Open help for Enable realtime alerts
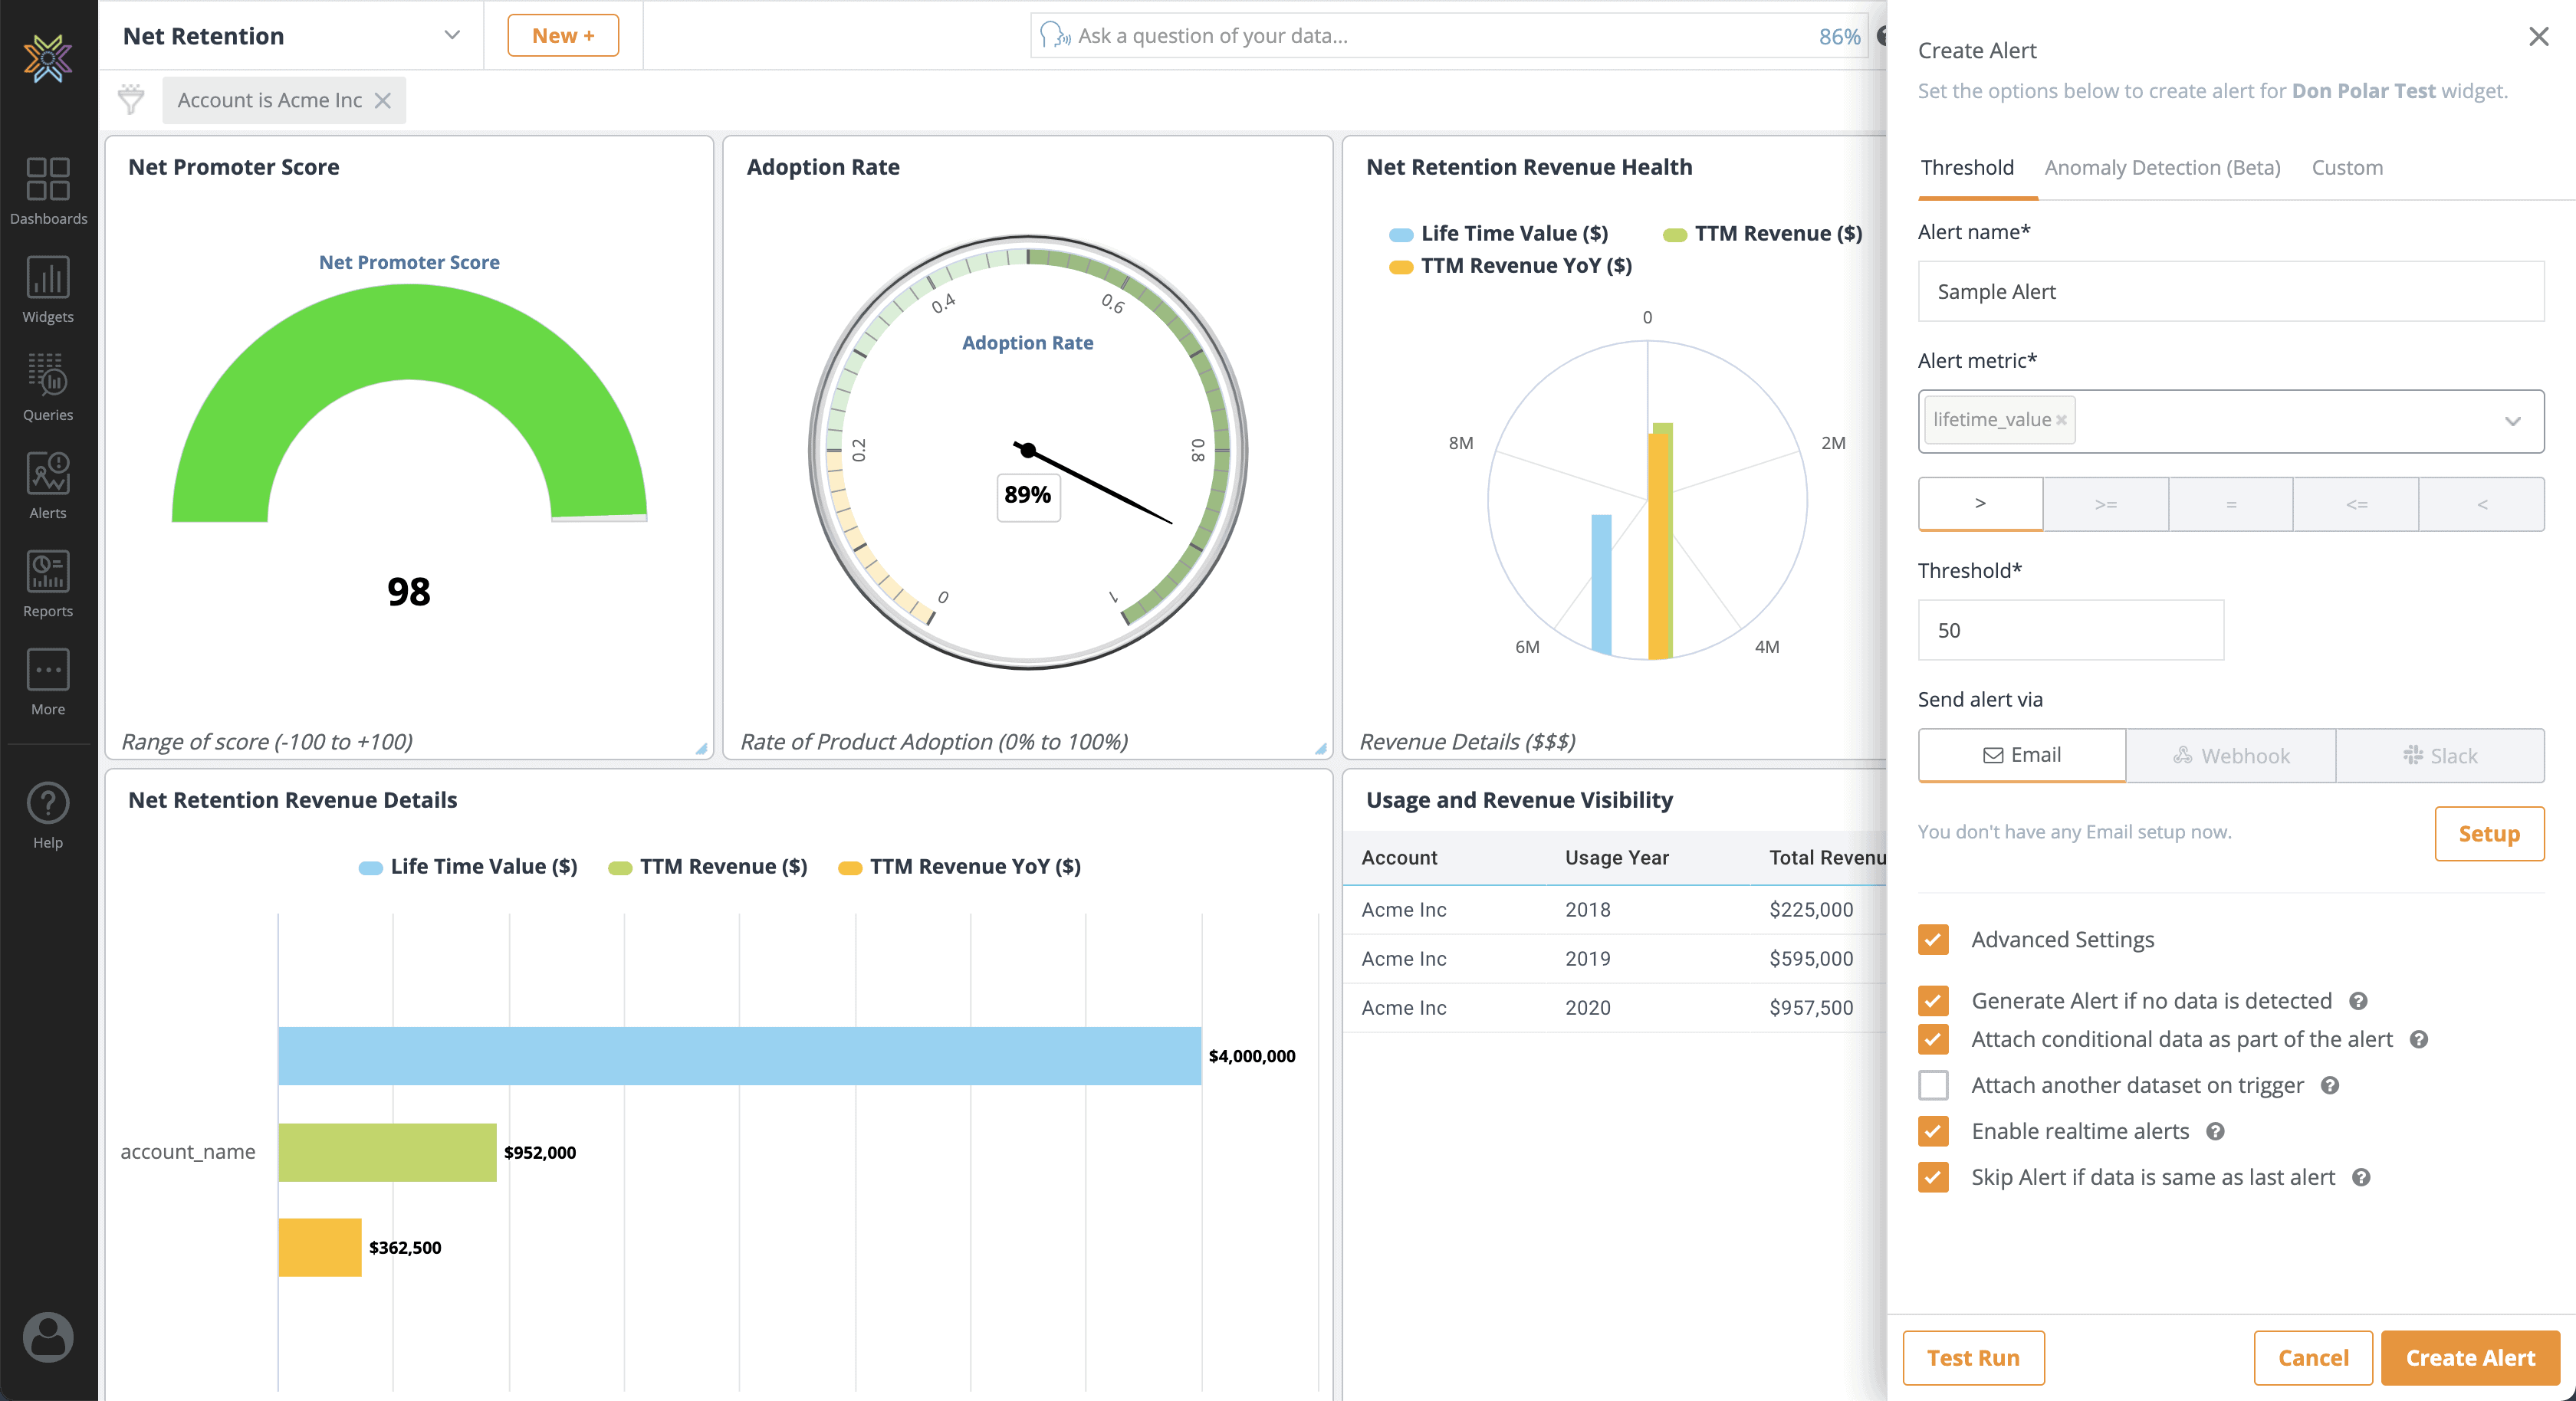The width and height of the screenshot is (2576, 1401). click(x=2215, y=1131)
